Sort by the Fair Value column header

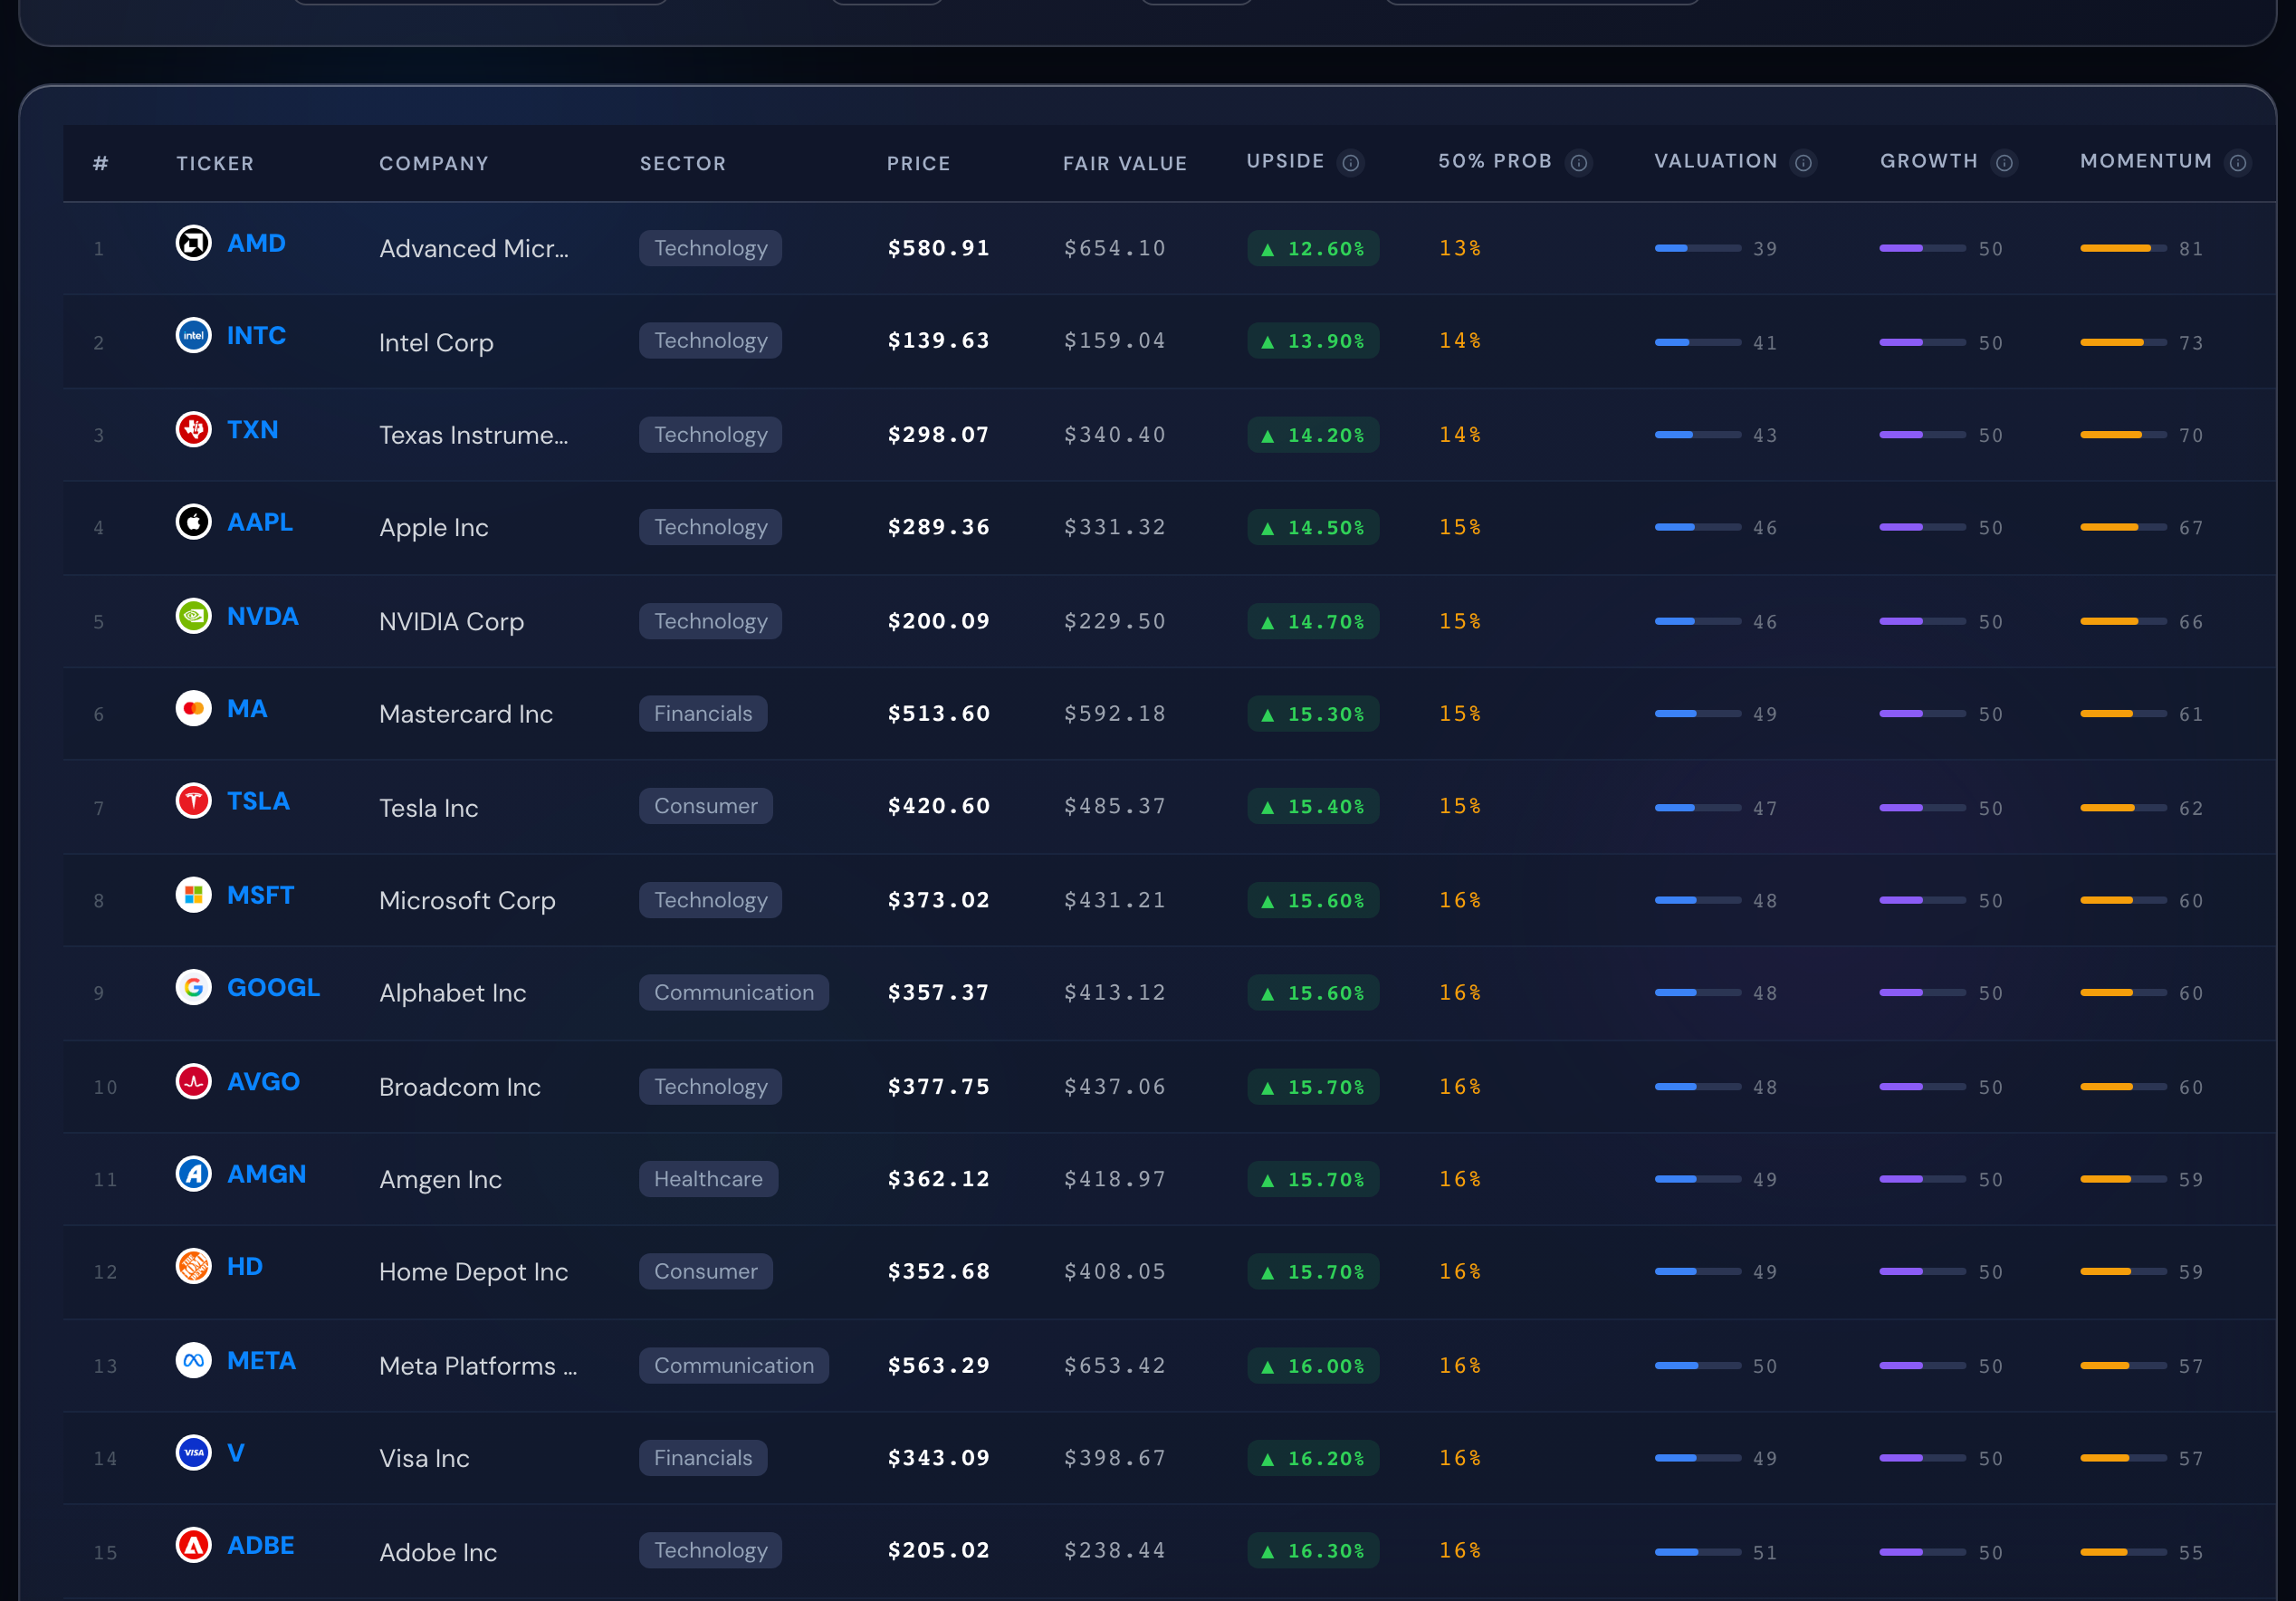coord(1125,163)
